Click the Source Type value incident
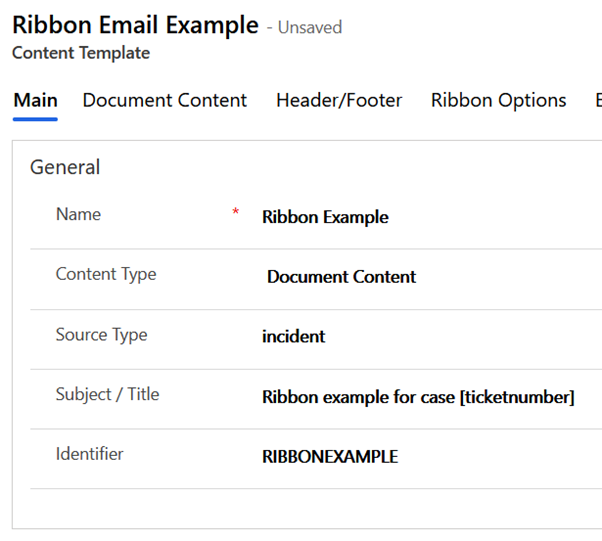 click(x=293, y=337)
